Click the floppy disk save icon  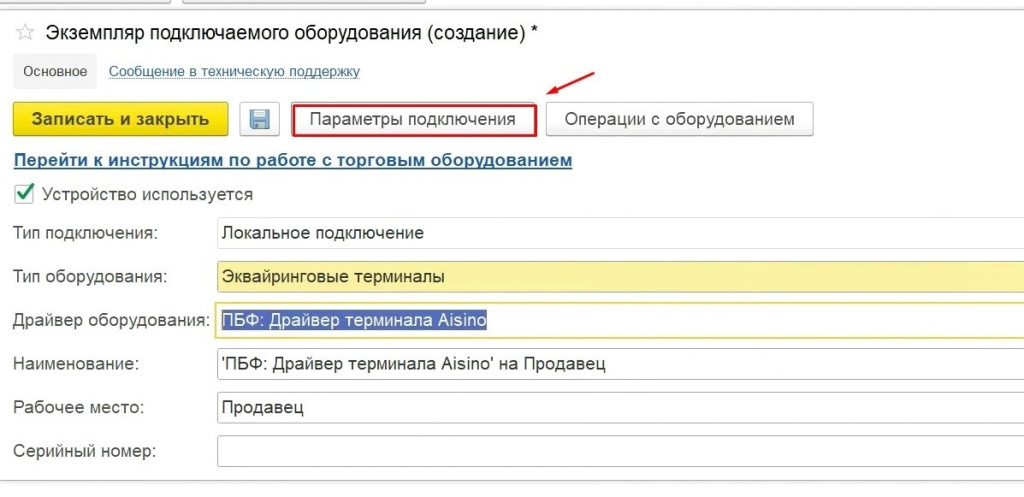pyautogui.click(x=259, y=119)
